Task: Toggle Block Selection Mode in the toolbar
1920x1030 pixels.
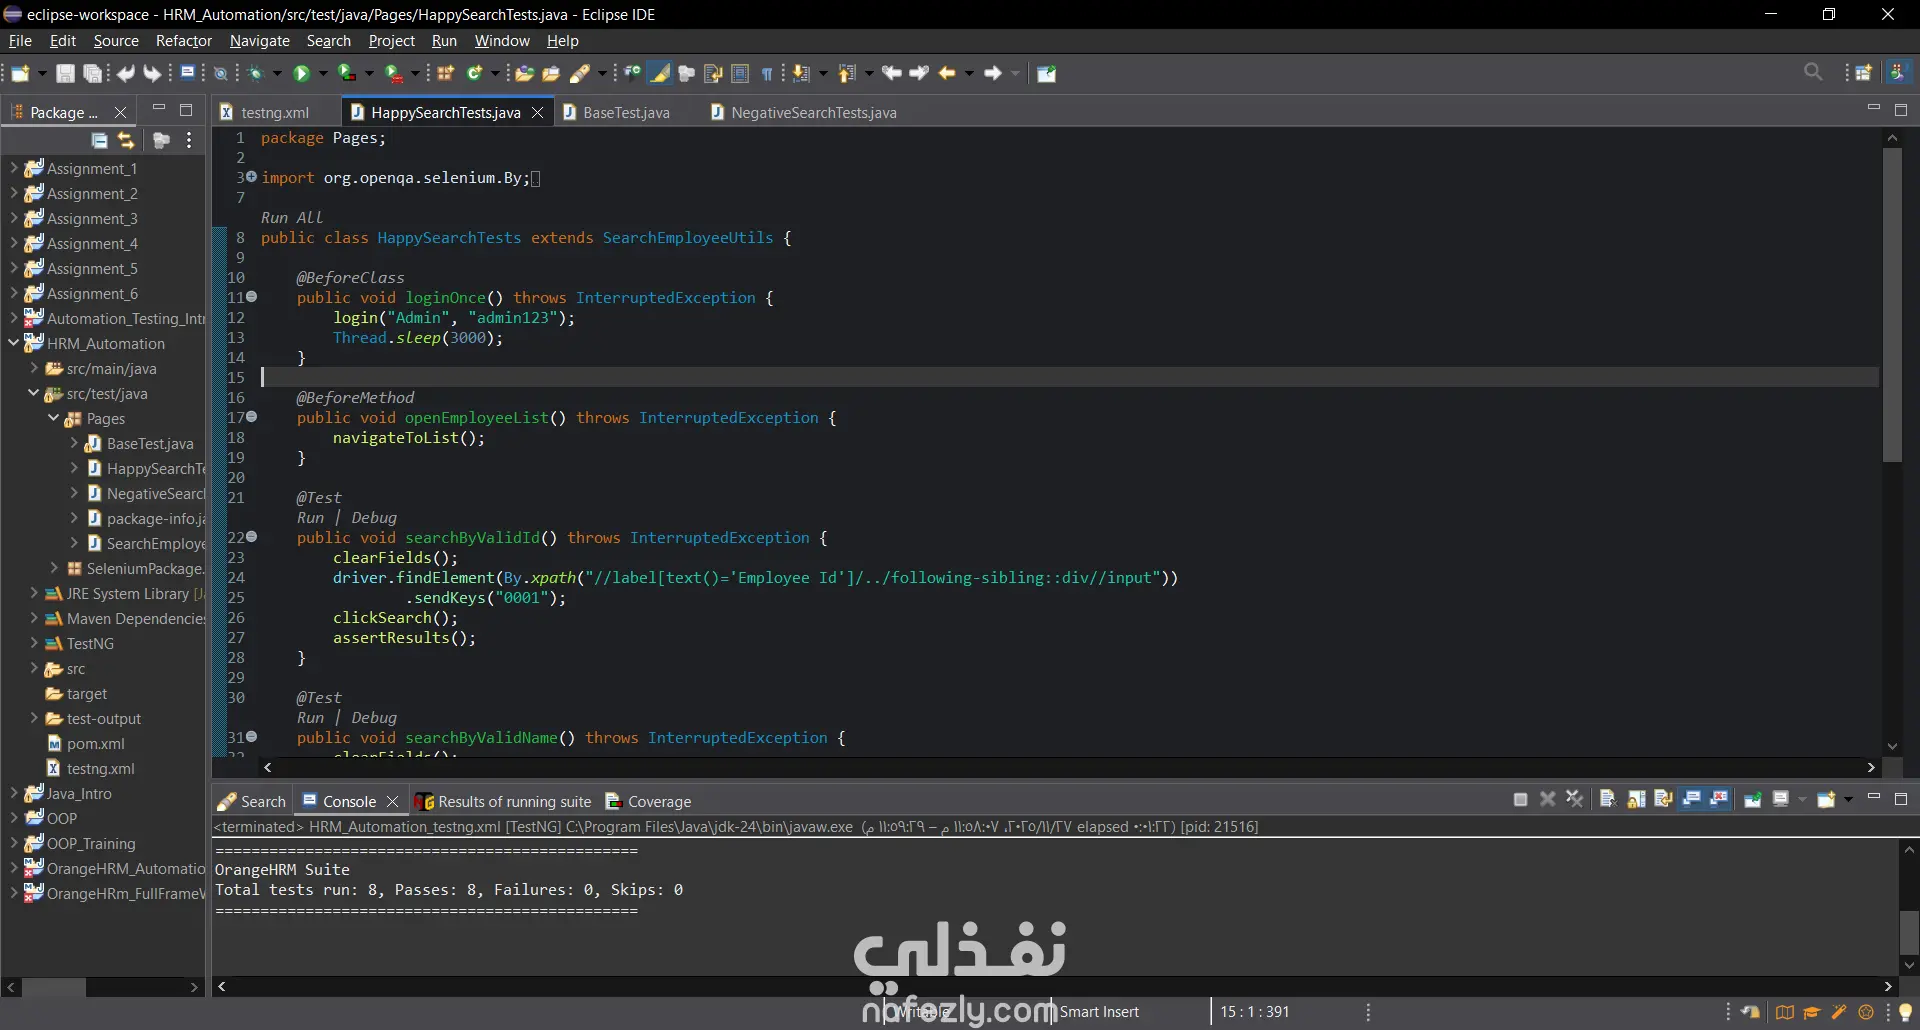Action: click(740, 73)
